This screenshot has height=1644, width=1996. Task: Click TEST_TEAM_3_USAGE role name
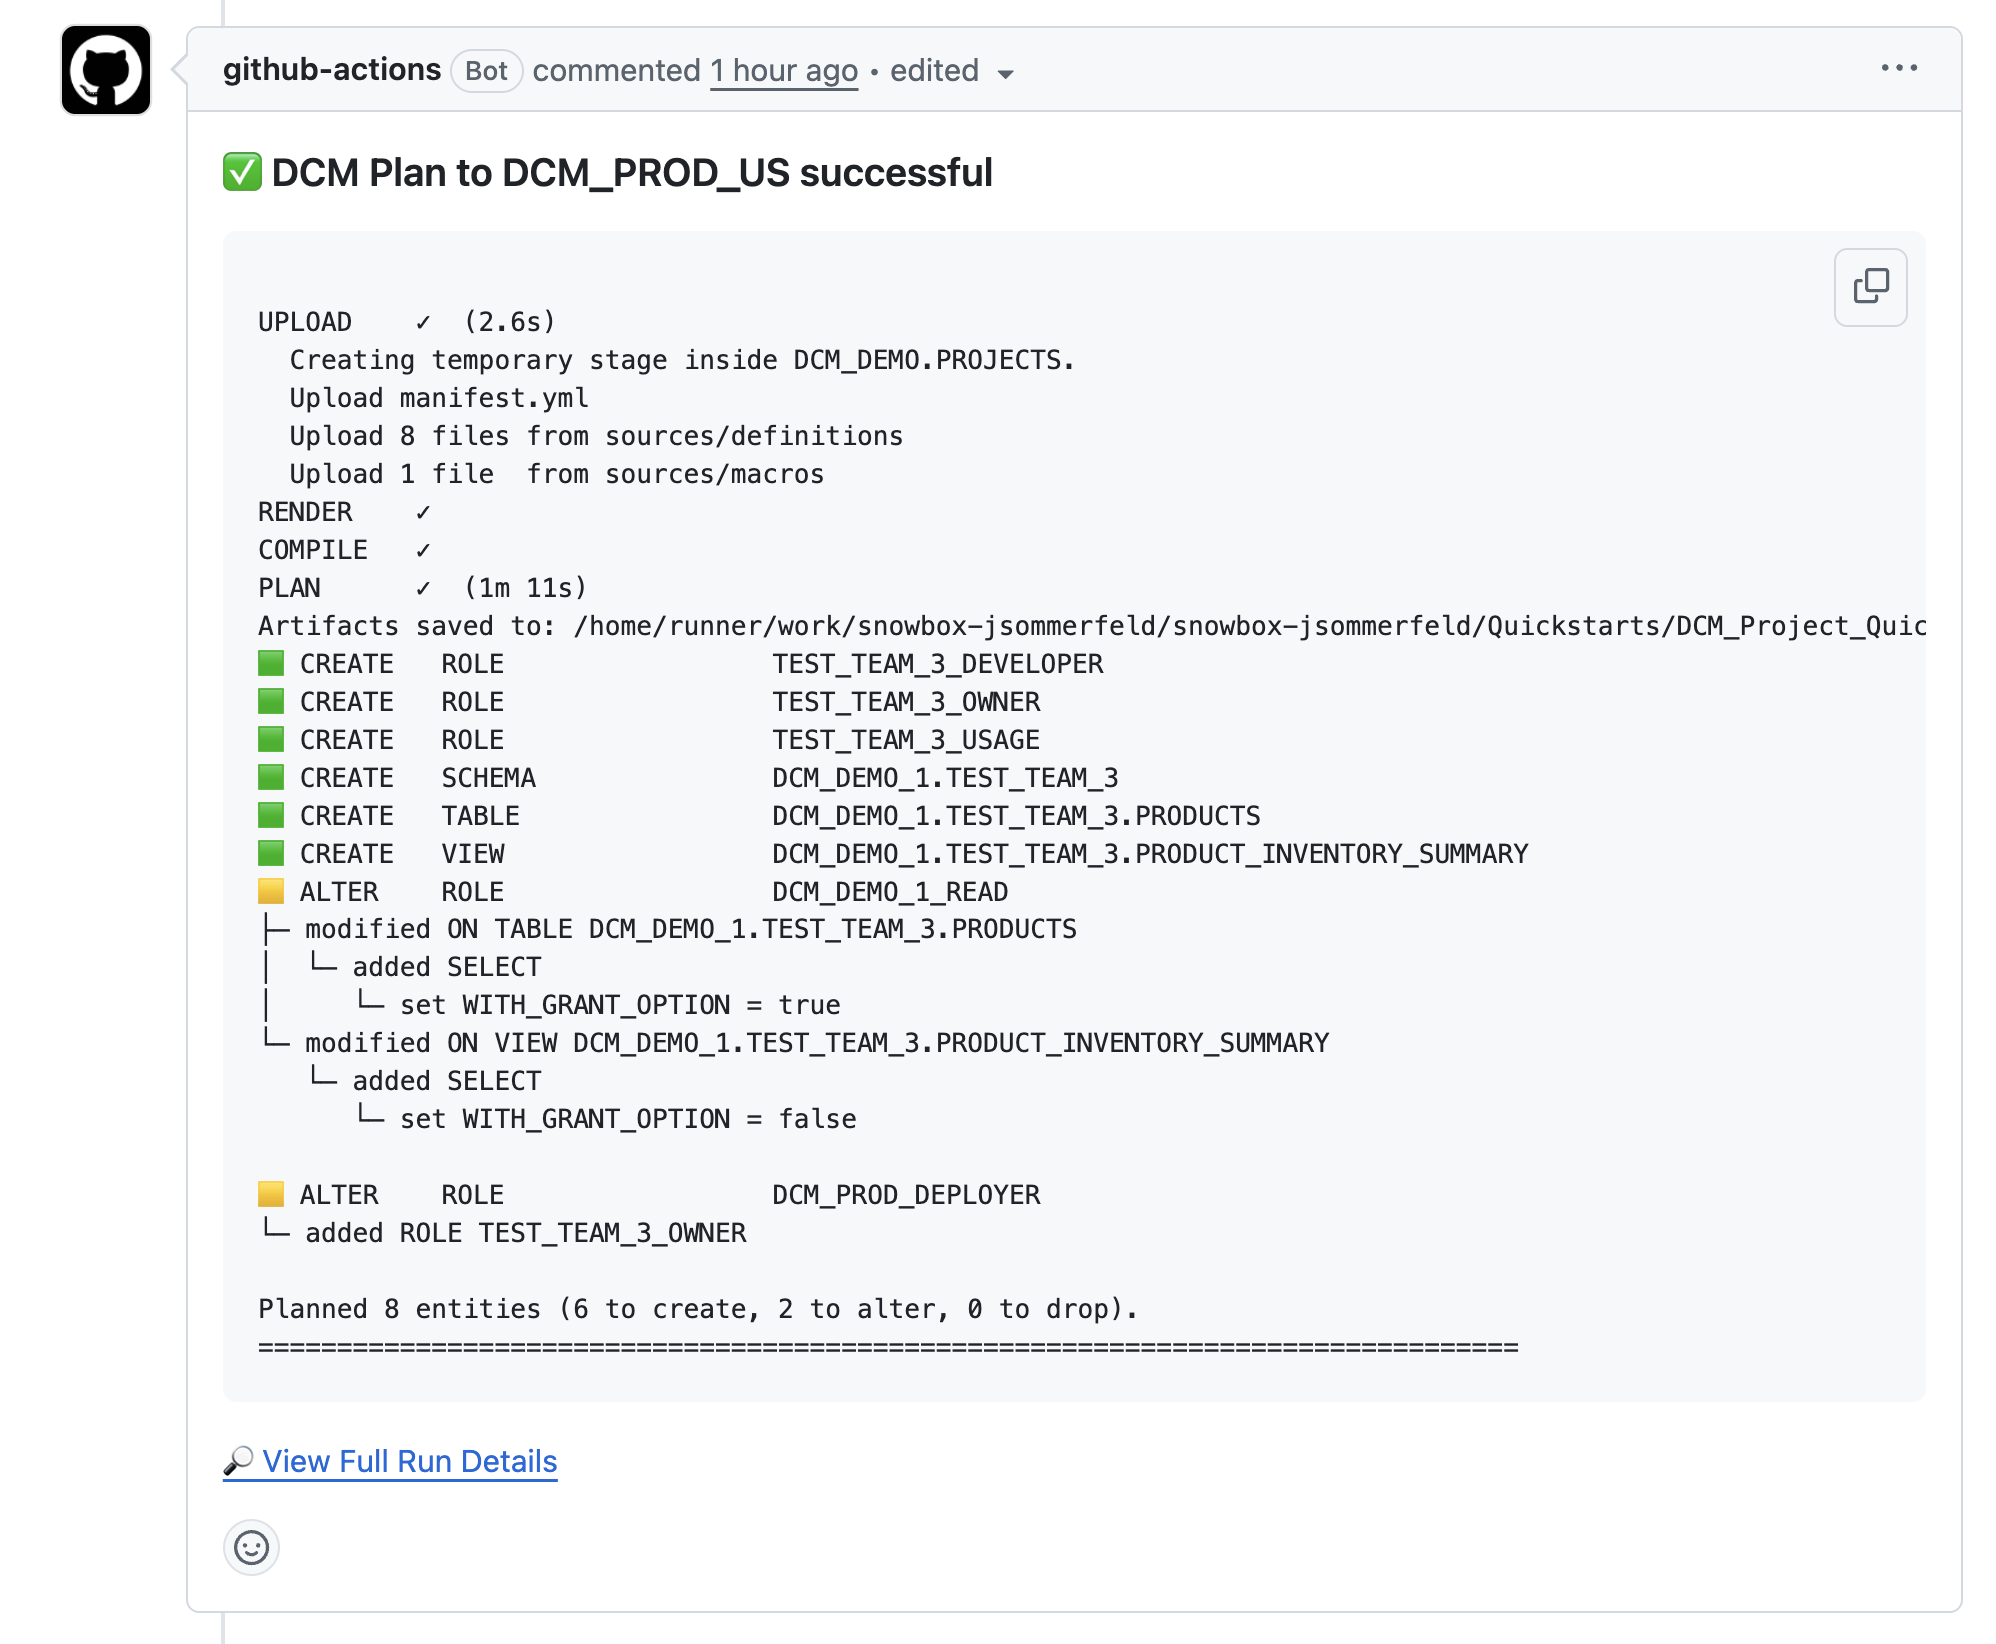click(x=906, y=740)
